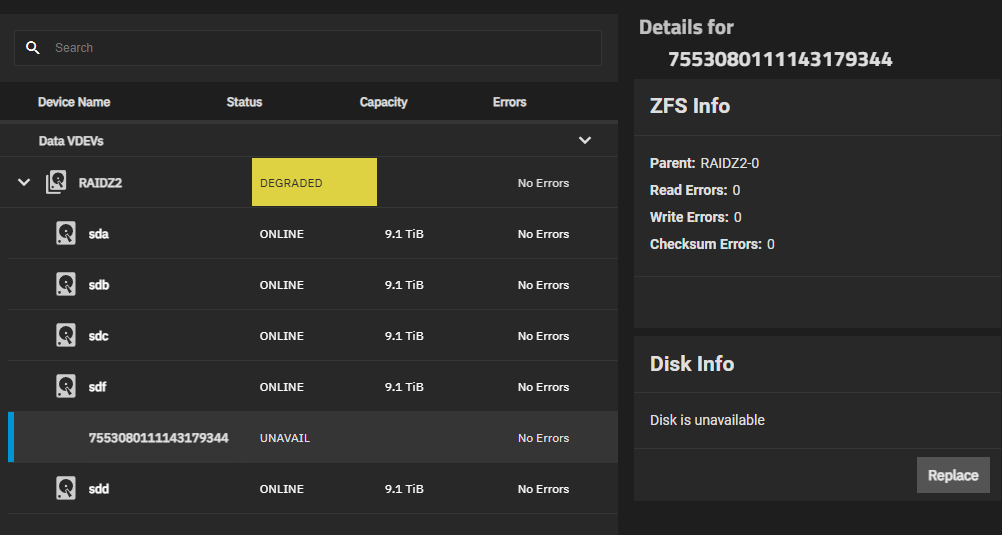1002x535 pixels.
Task: Click the search magnifier icon
Action: tap(33, 47)
